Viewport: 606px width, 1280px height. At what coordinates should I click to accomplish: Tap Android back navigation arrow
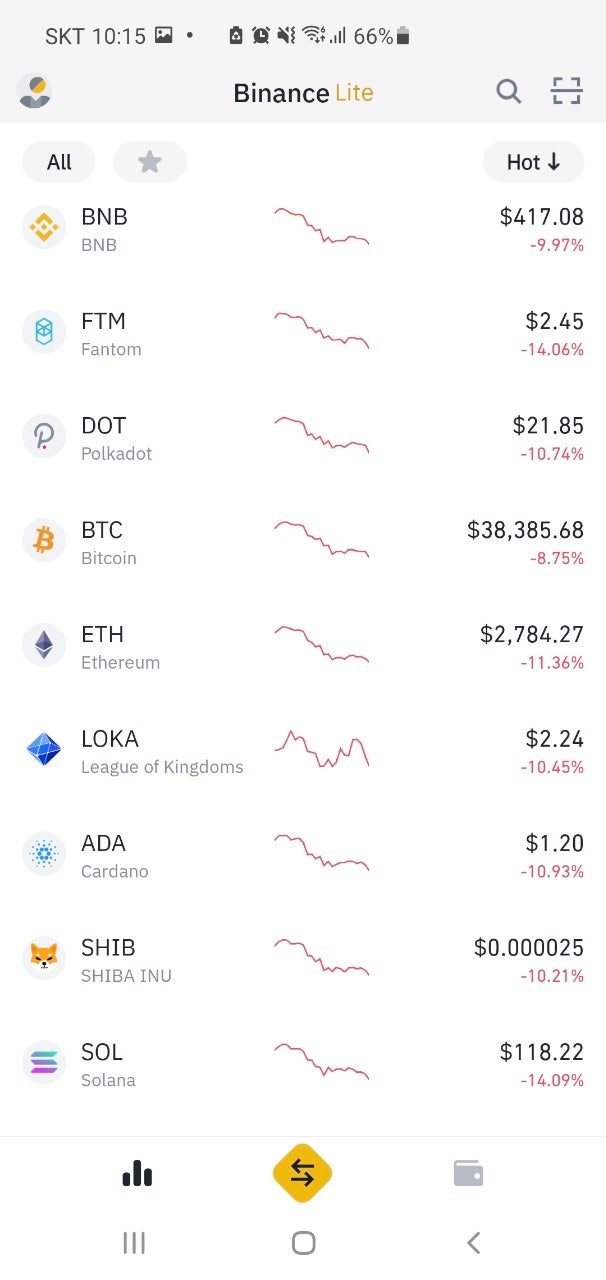(473, 1243)
